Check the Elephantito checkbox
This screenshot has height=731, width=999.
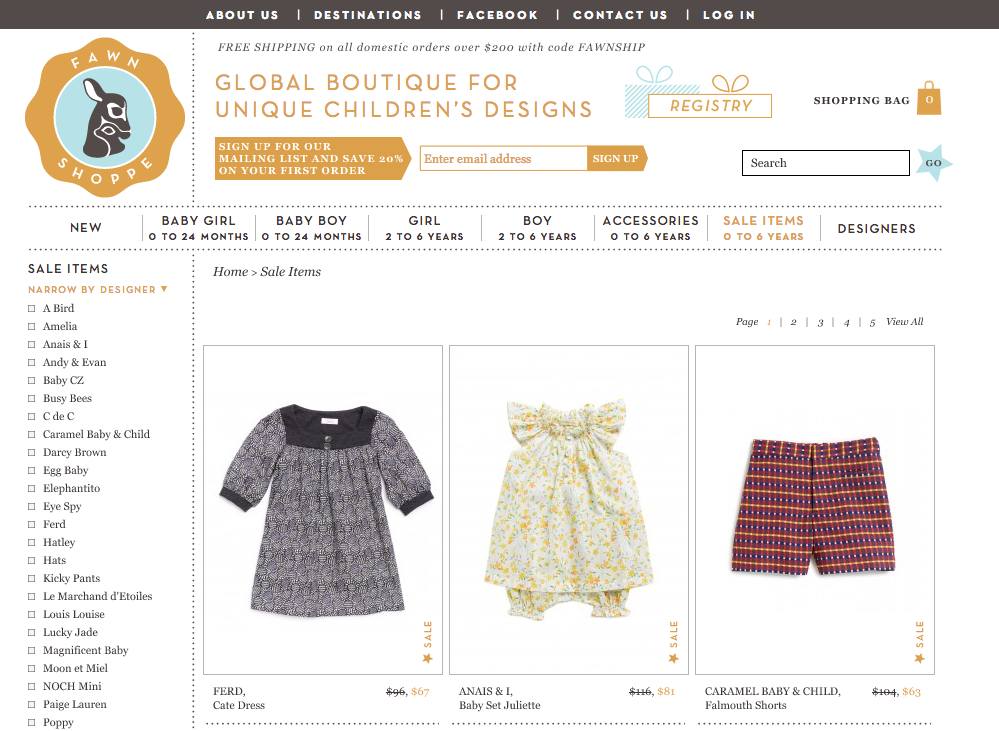click(x=31, y=488)
